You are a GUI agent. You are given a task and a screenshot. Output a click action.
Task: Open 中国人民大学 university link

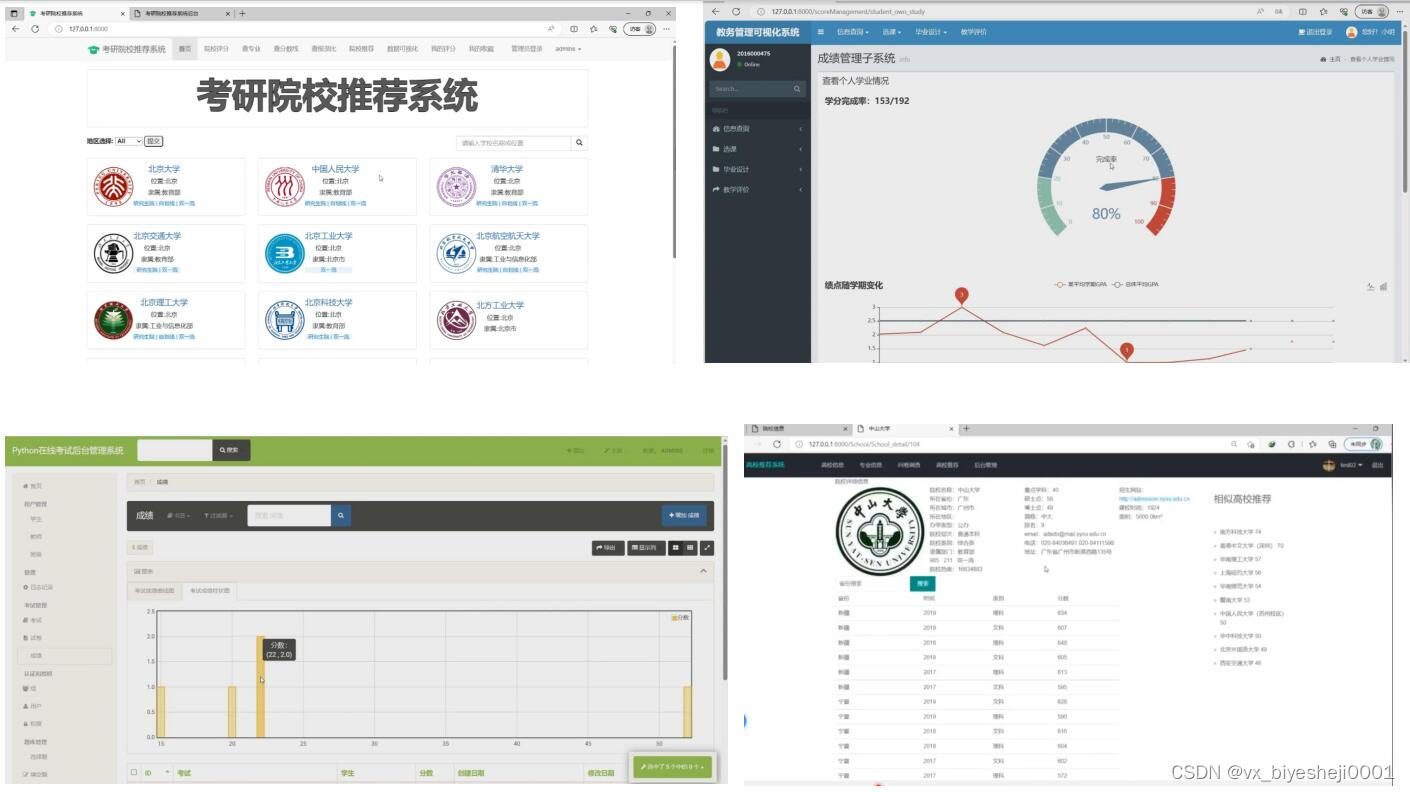(335, 169)
